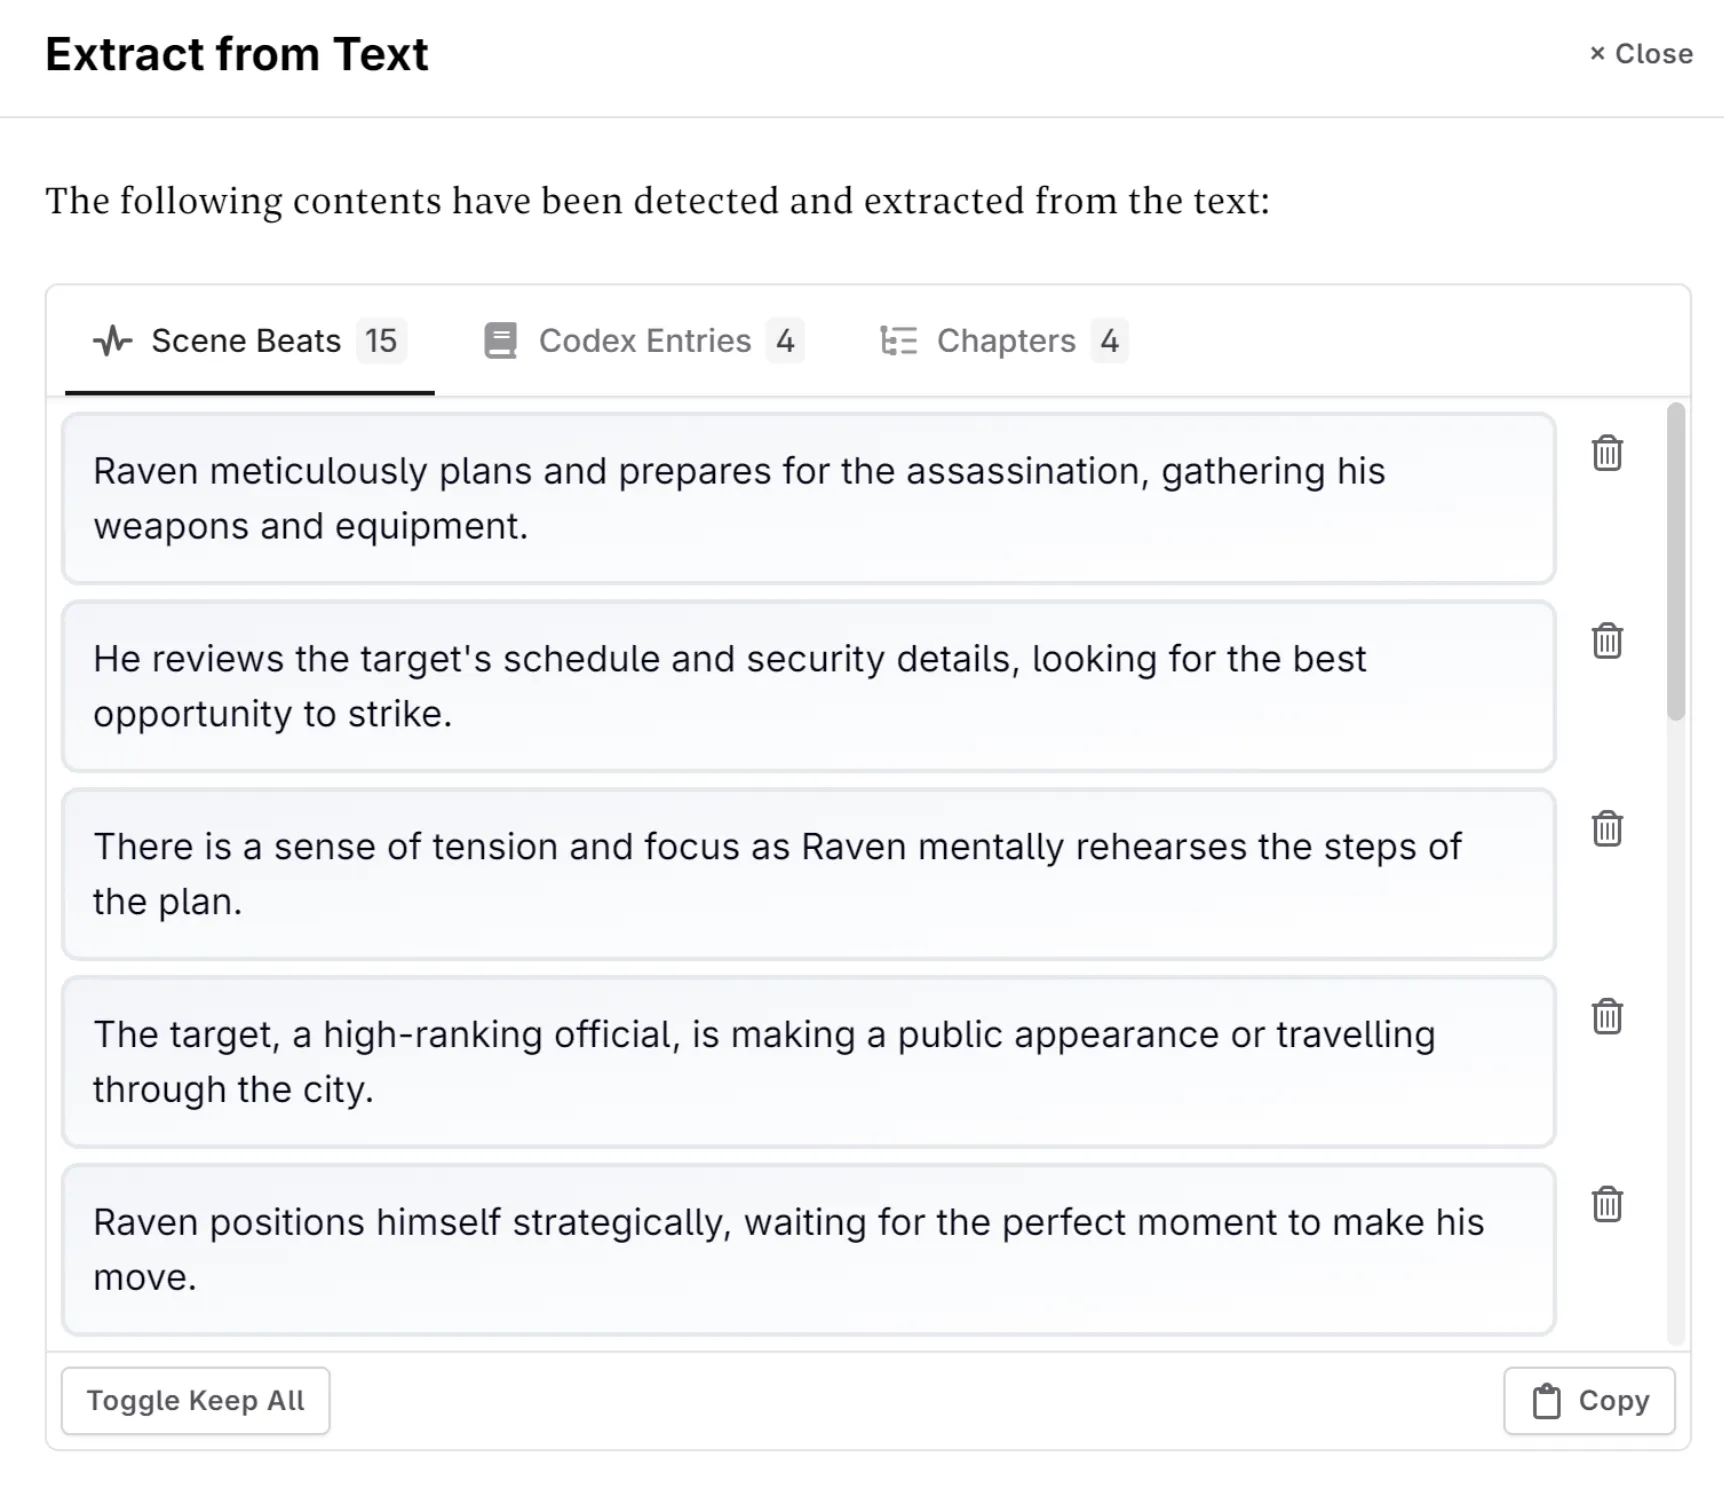
Task: Delete the 'Raven meticulously plans' scene beat
Action: pos(1607,453)
